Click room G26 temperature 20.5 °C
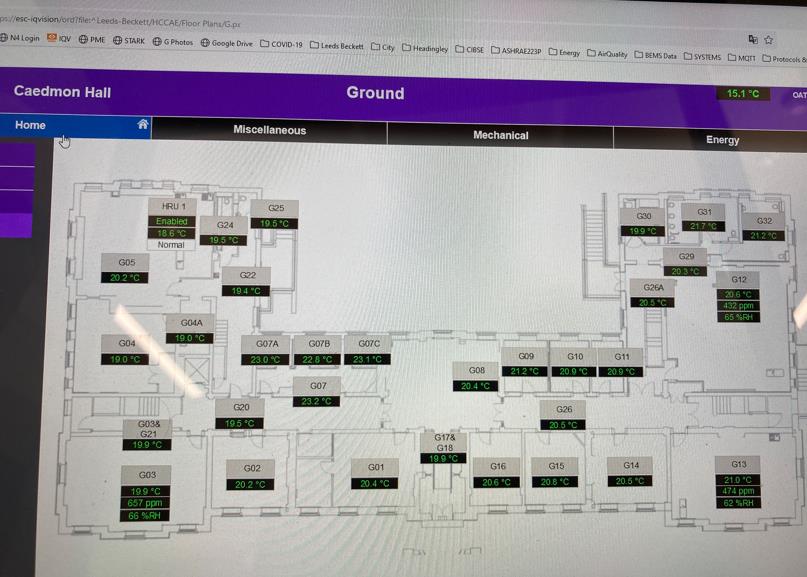Screen dimensions: 807x577 563,425
